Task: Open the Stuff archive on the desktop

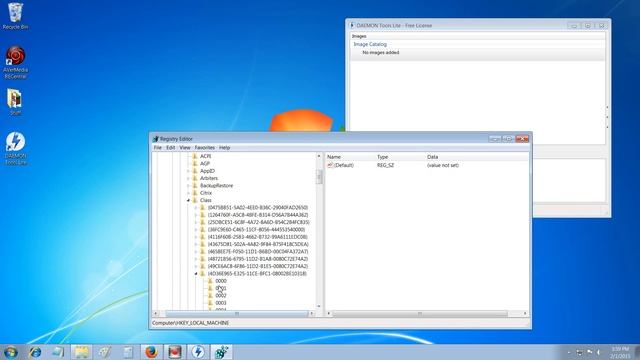Action: click(x=15, y=102)
